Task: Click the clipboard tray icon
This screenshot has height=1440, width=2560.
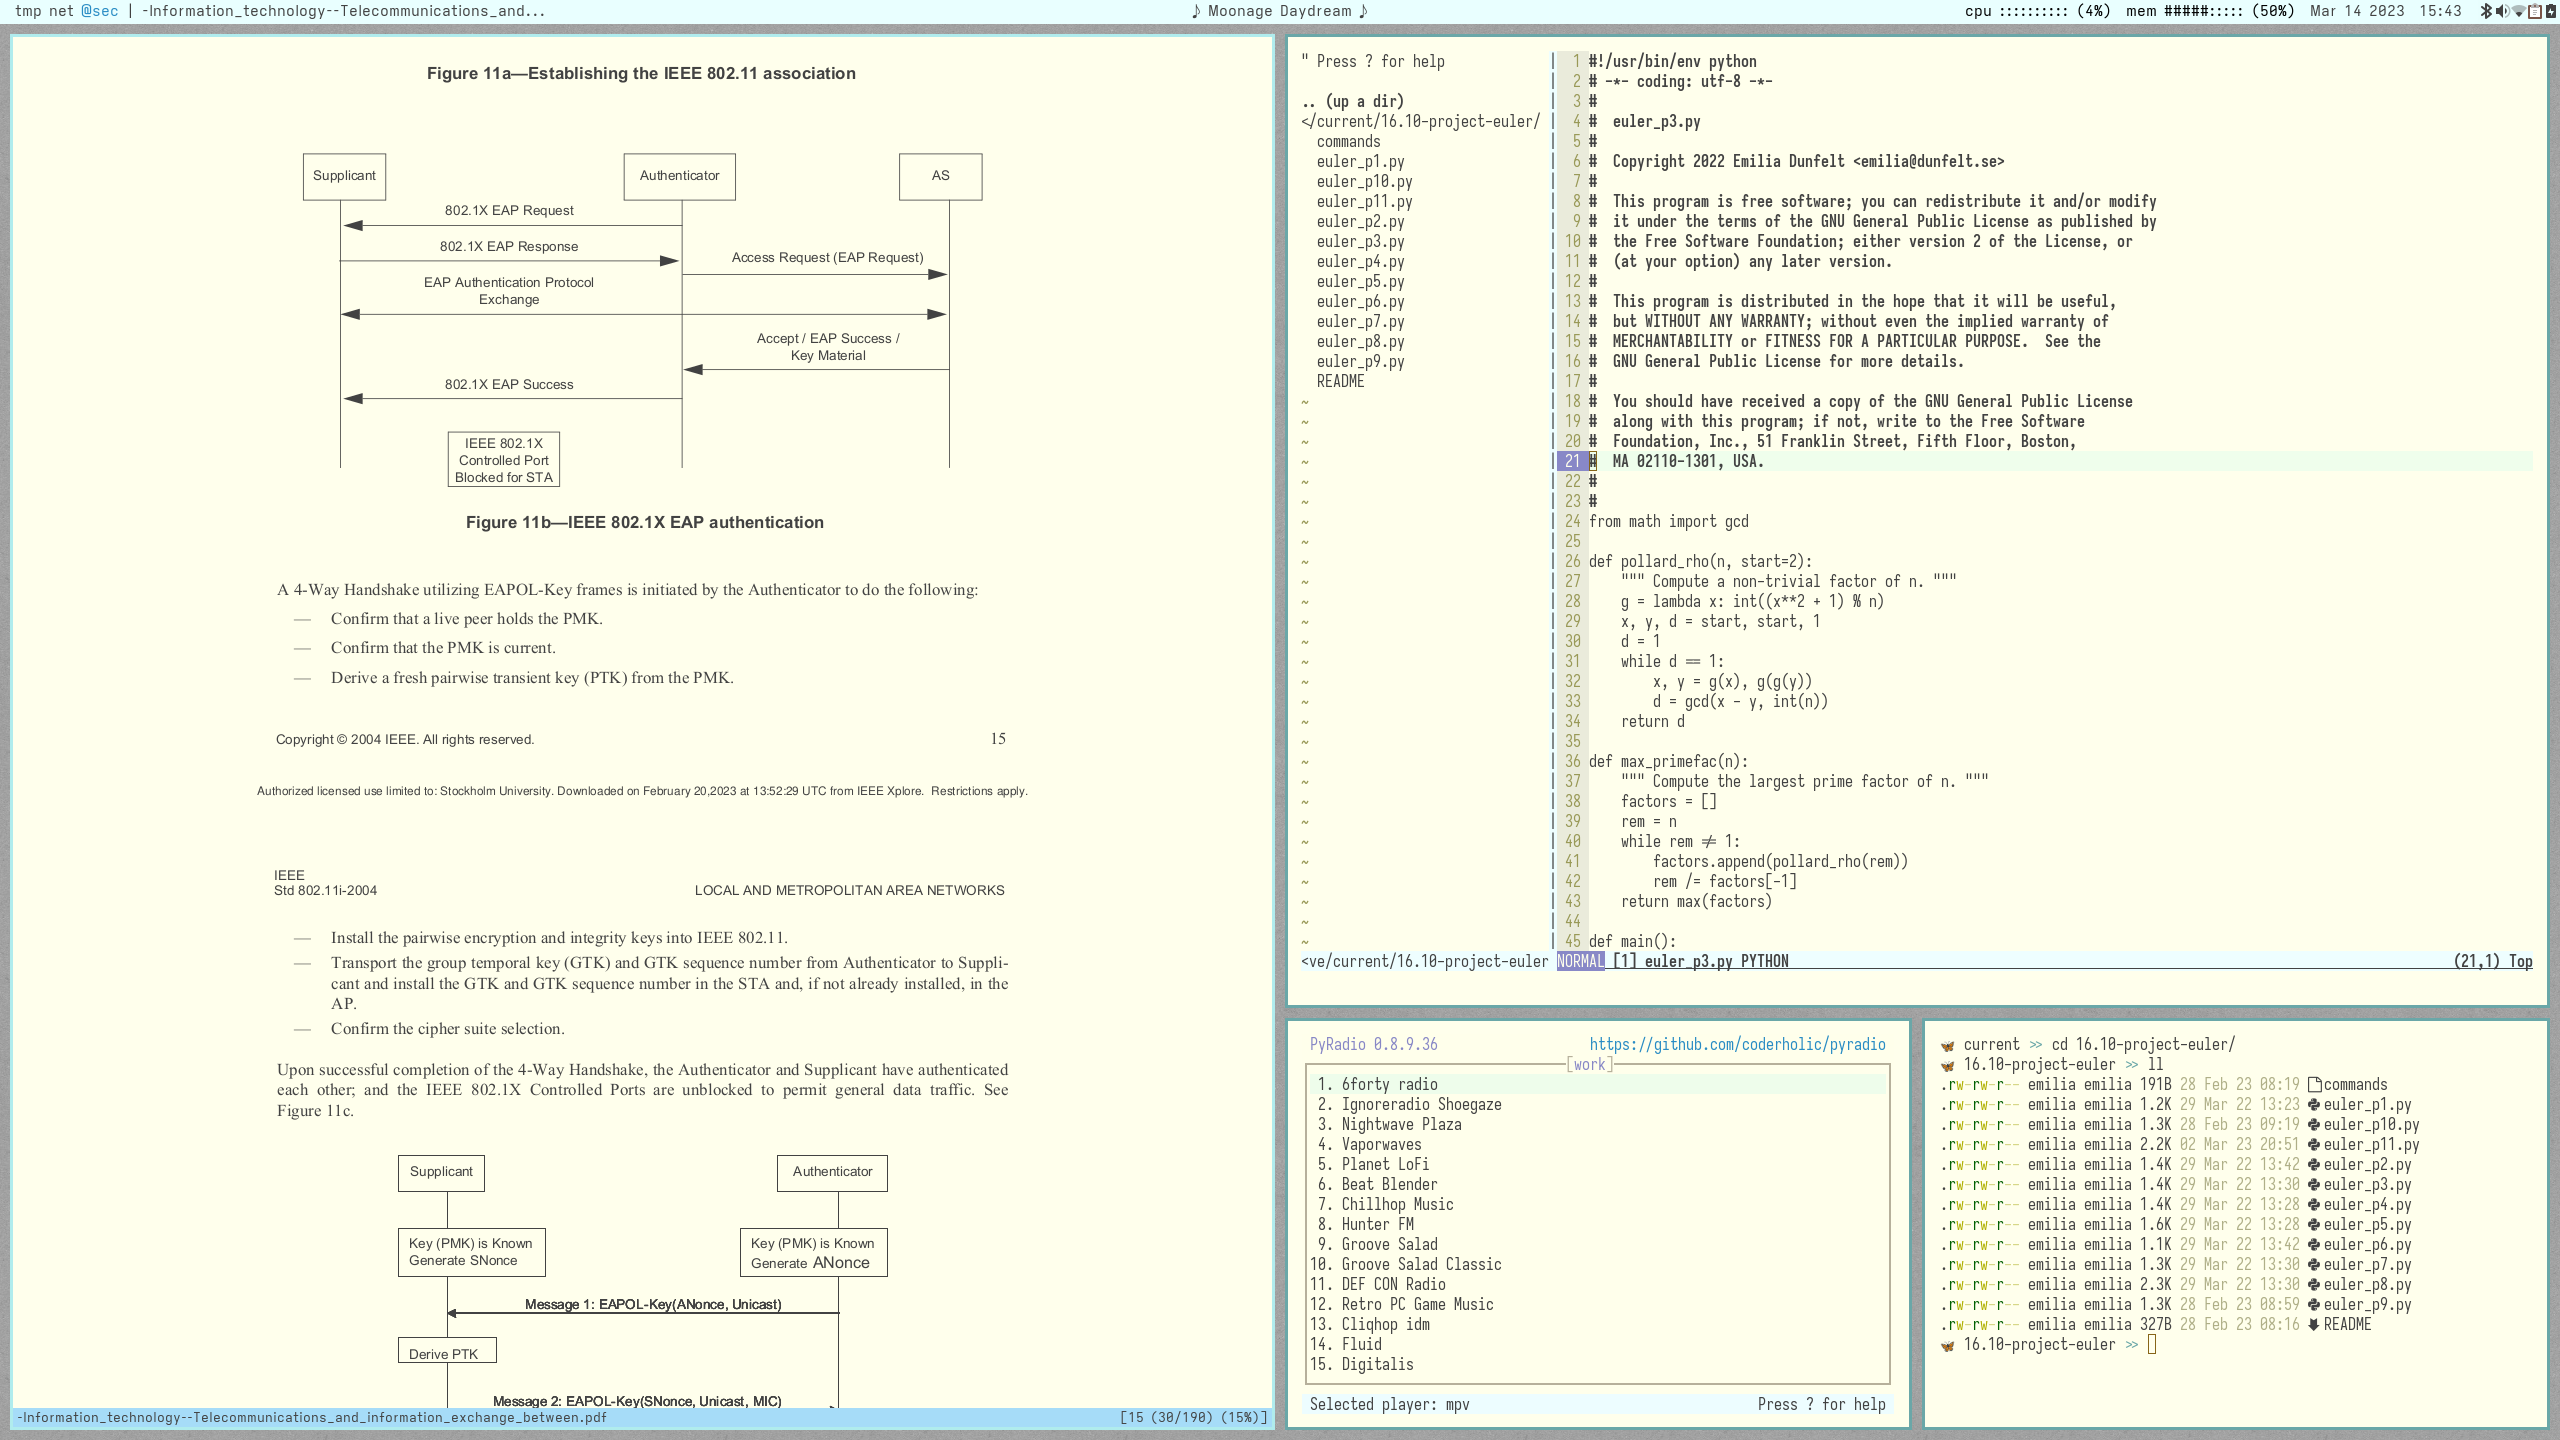Action: [2535, 11]
